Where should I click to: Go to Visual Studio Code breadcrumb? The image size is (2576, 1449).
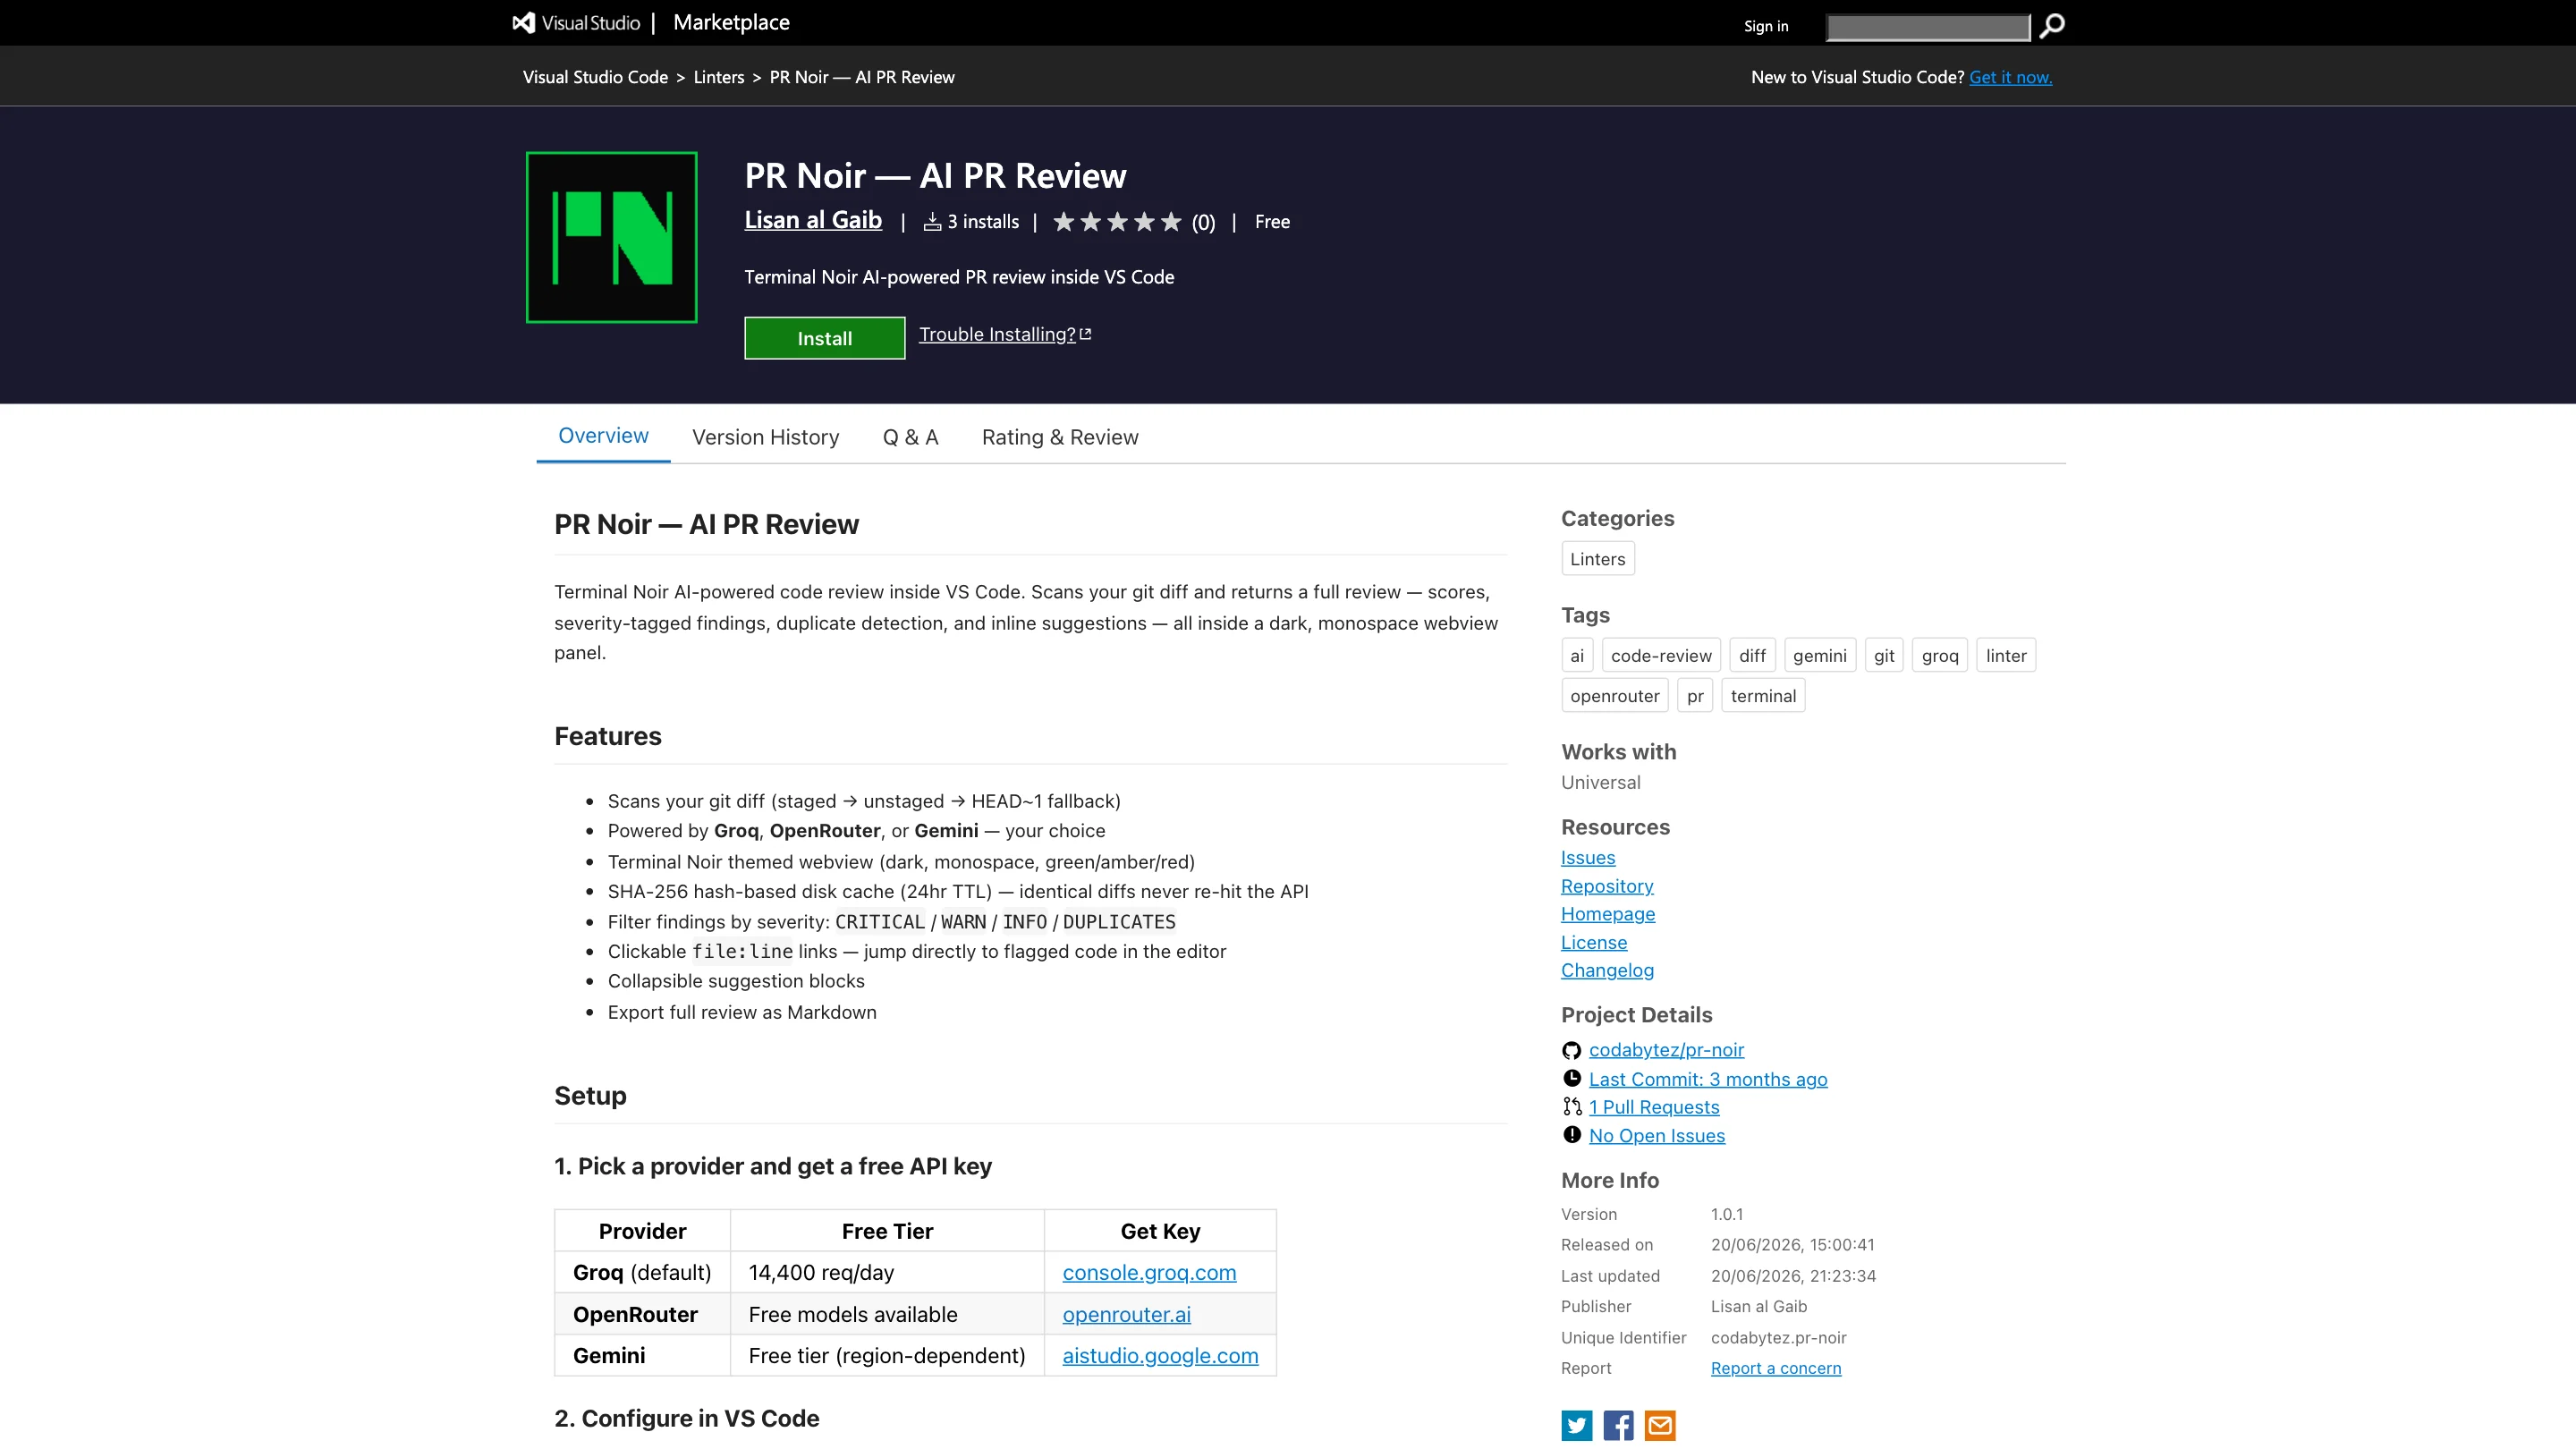point(595,77)
